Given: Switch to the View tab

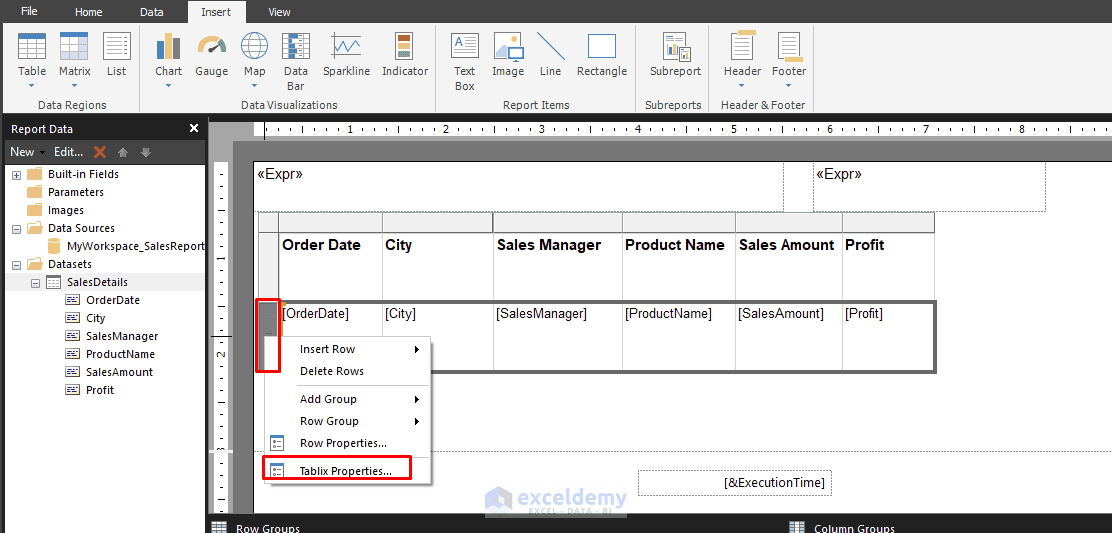Looking at the screenshot, I should [x=279, y=12].
